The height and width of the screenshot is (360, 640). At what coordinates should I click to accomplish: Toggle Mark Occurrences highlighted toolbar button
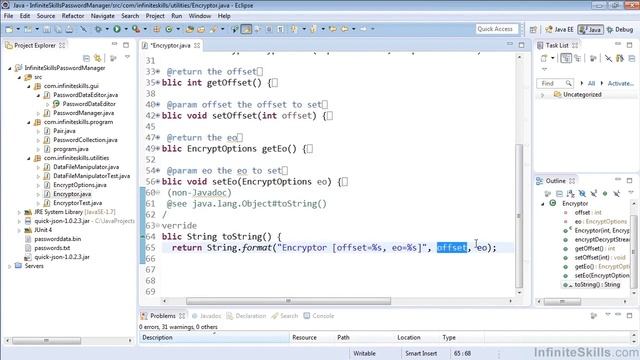[246, 29]
